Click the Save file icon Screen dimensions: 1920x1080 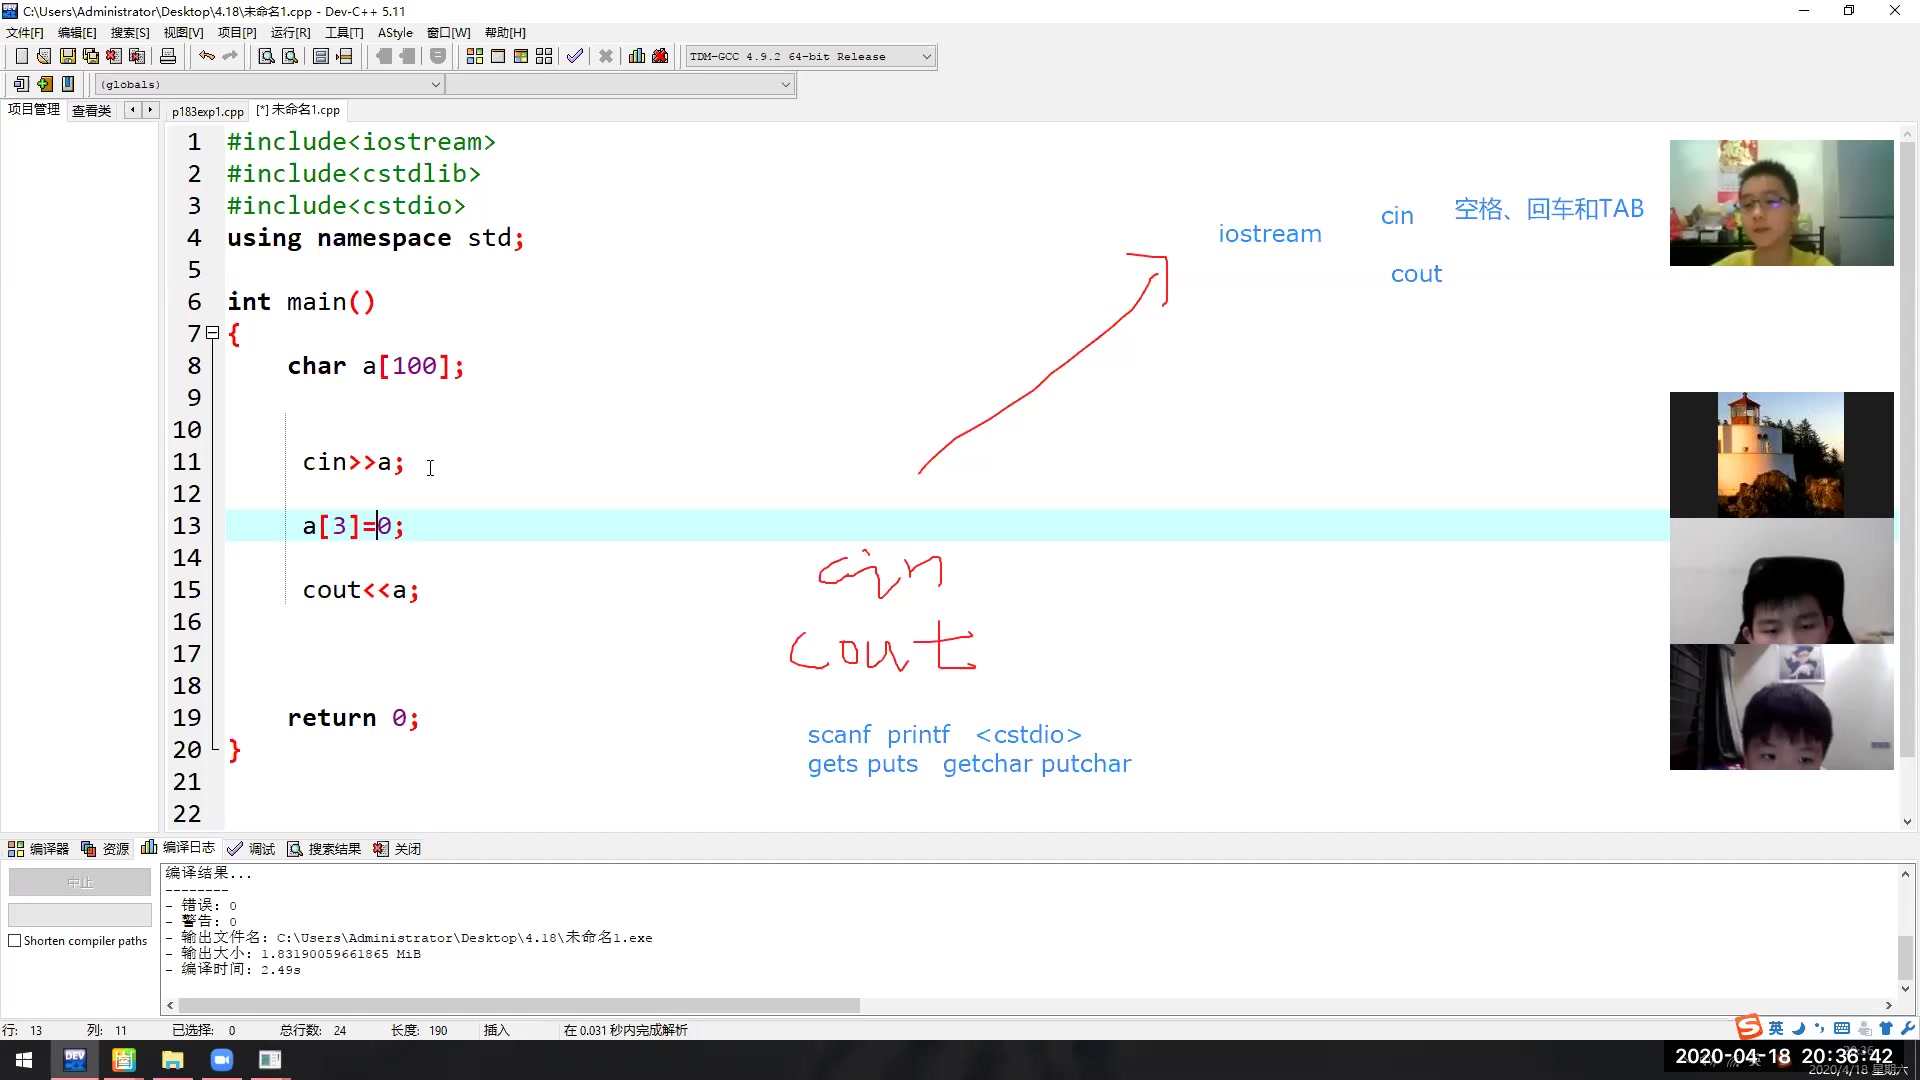tap(67, 56)
